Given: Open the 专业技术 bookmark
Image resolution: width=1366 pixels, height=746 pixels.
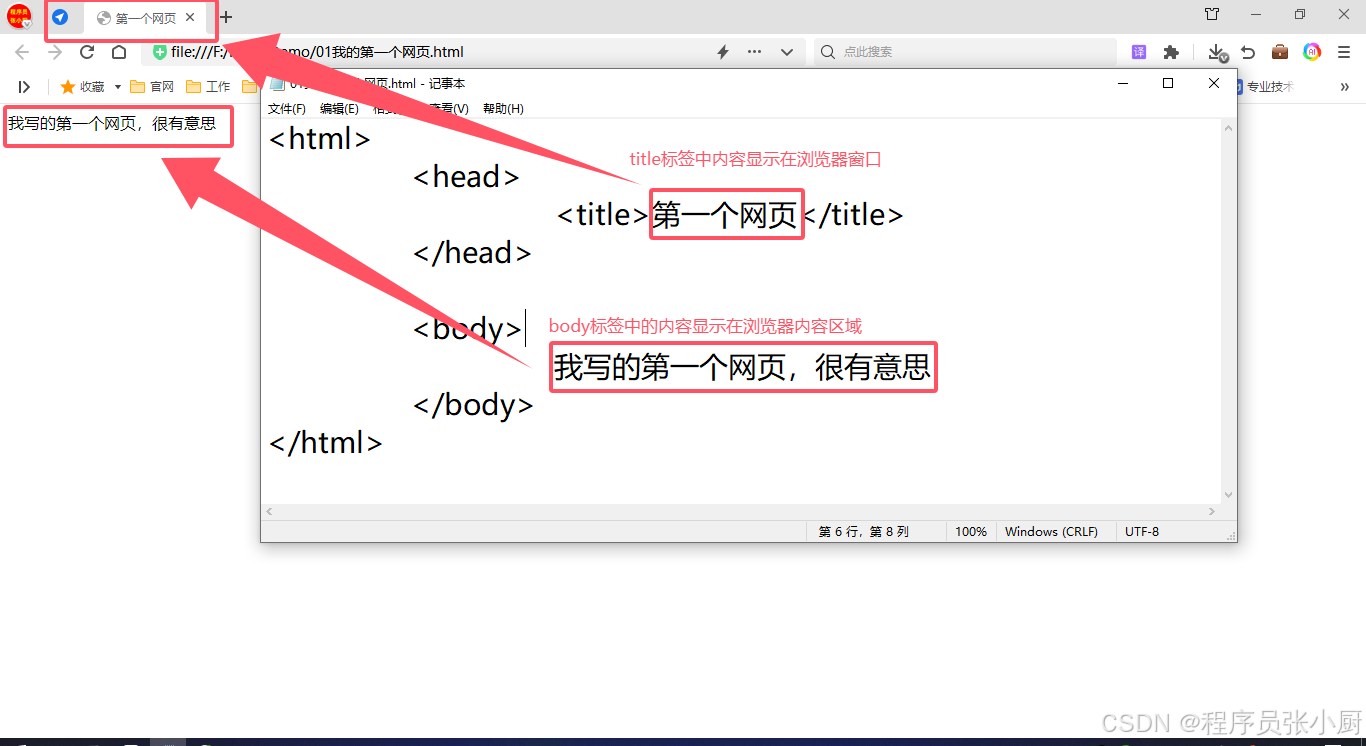Looking at the screenshot, I should 1263,87.
